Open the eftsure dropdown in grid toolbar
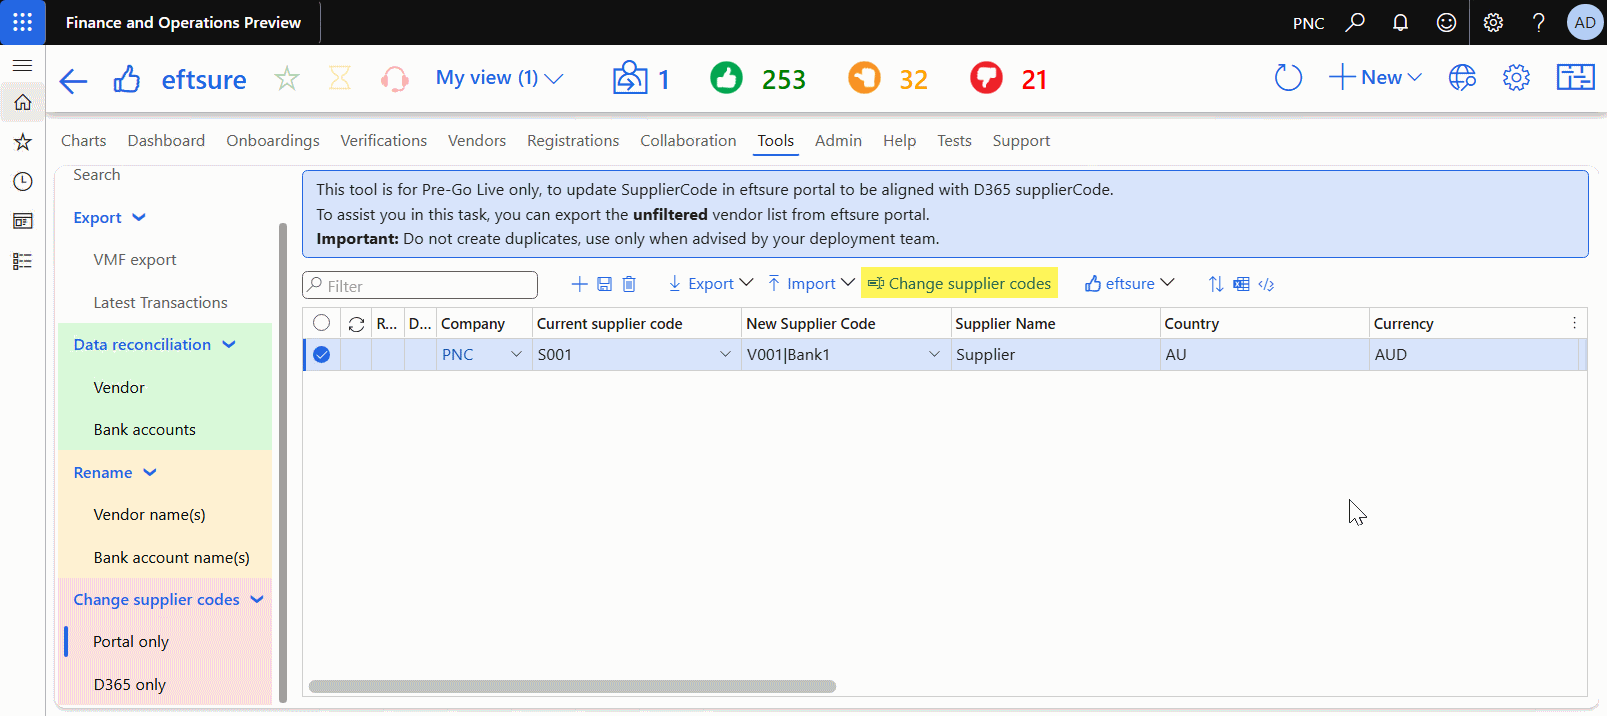This screenshot has width=1607, height=716. tap(1129, 284)
